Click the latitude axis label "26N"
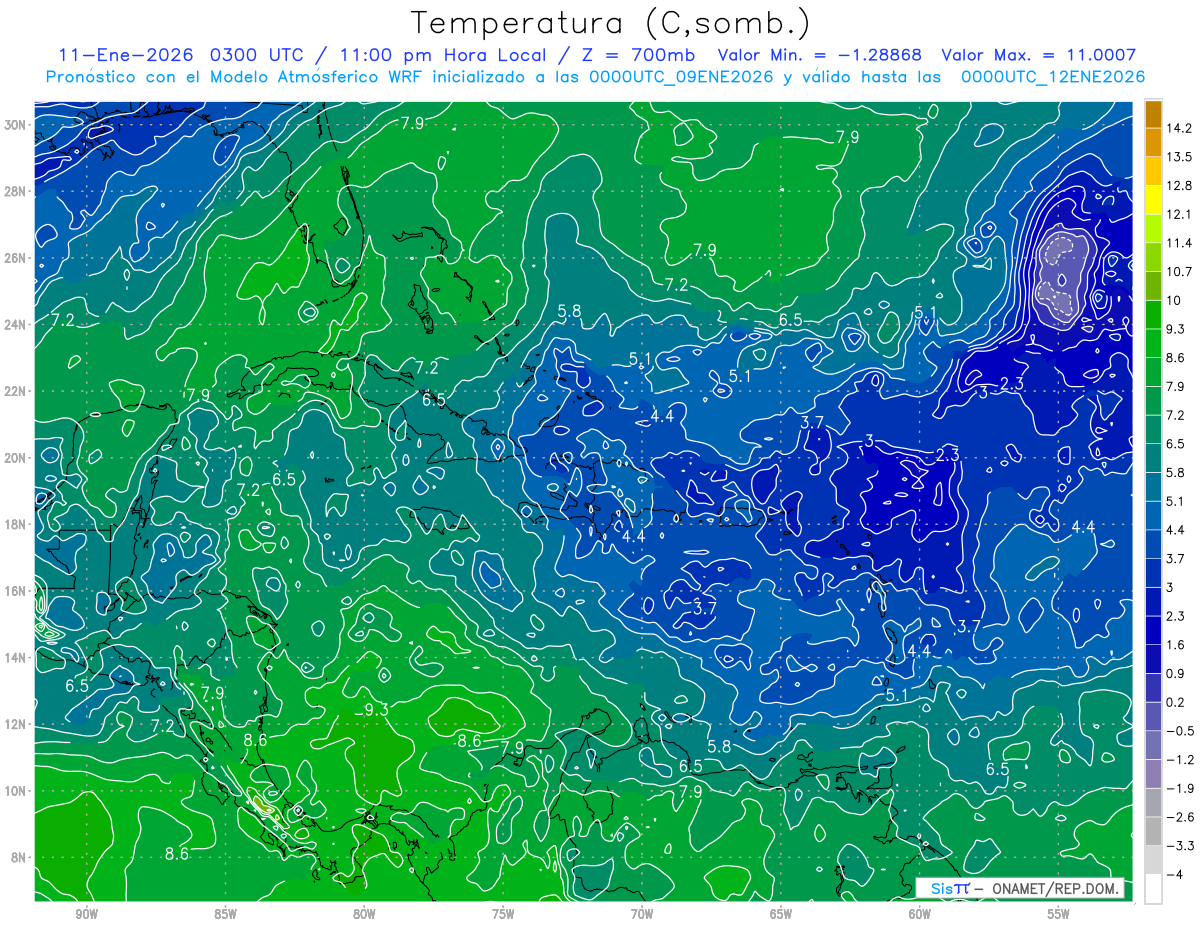Viewport: 1200px width, 927px height. pos(15,258)
